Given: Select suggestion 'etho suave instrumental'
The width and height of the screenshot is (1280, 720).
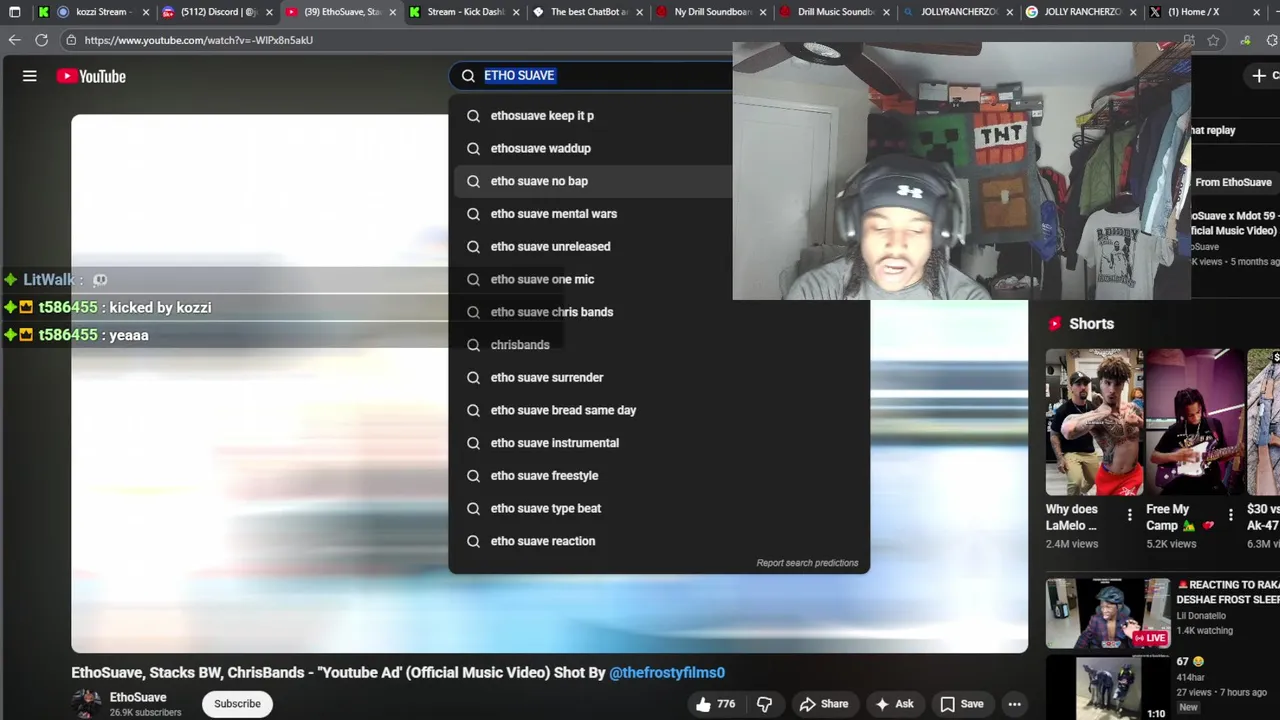Looking at the screenshot, I should point(659,443).
